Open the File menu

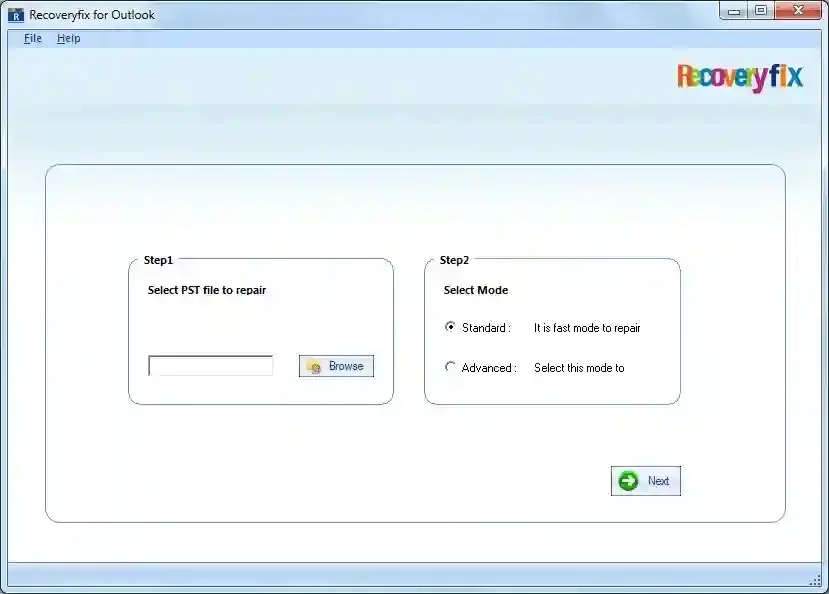pyautogui.click(x=33, y=38)
